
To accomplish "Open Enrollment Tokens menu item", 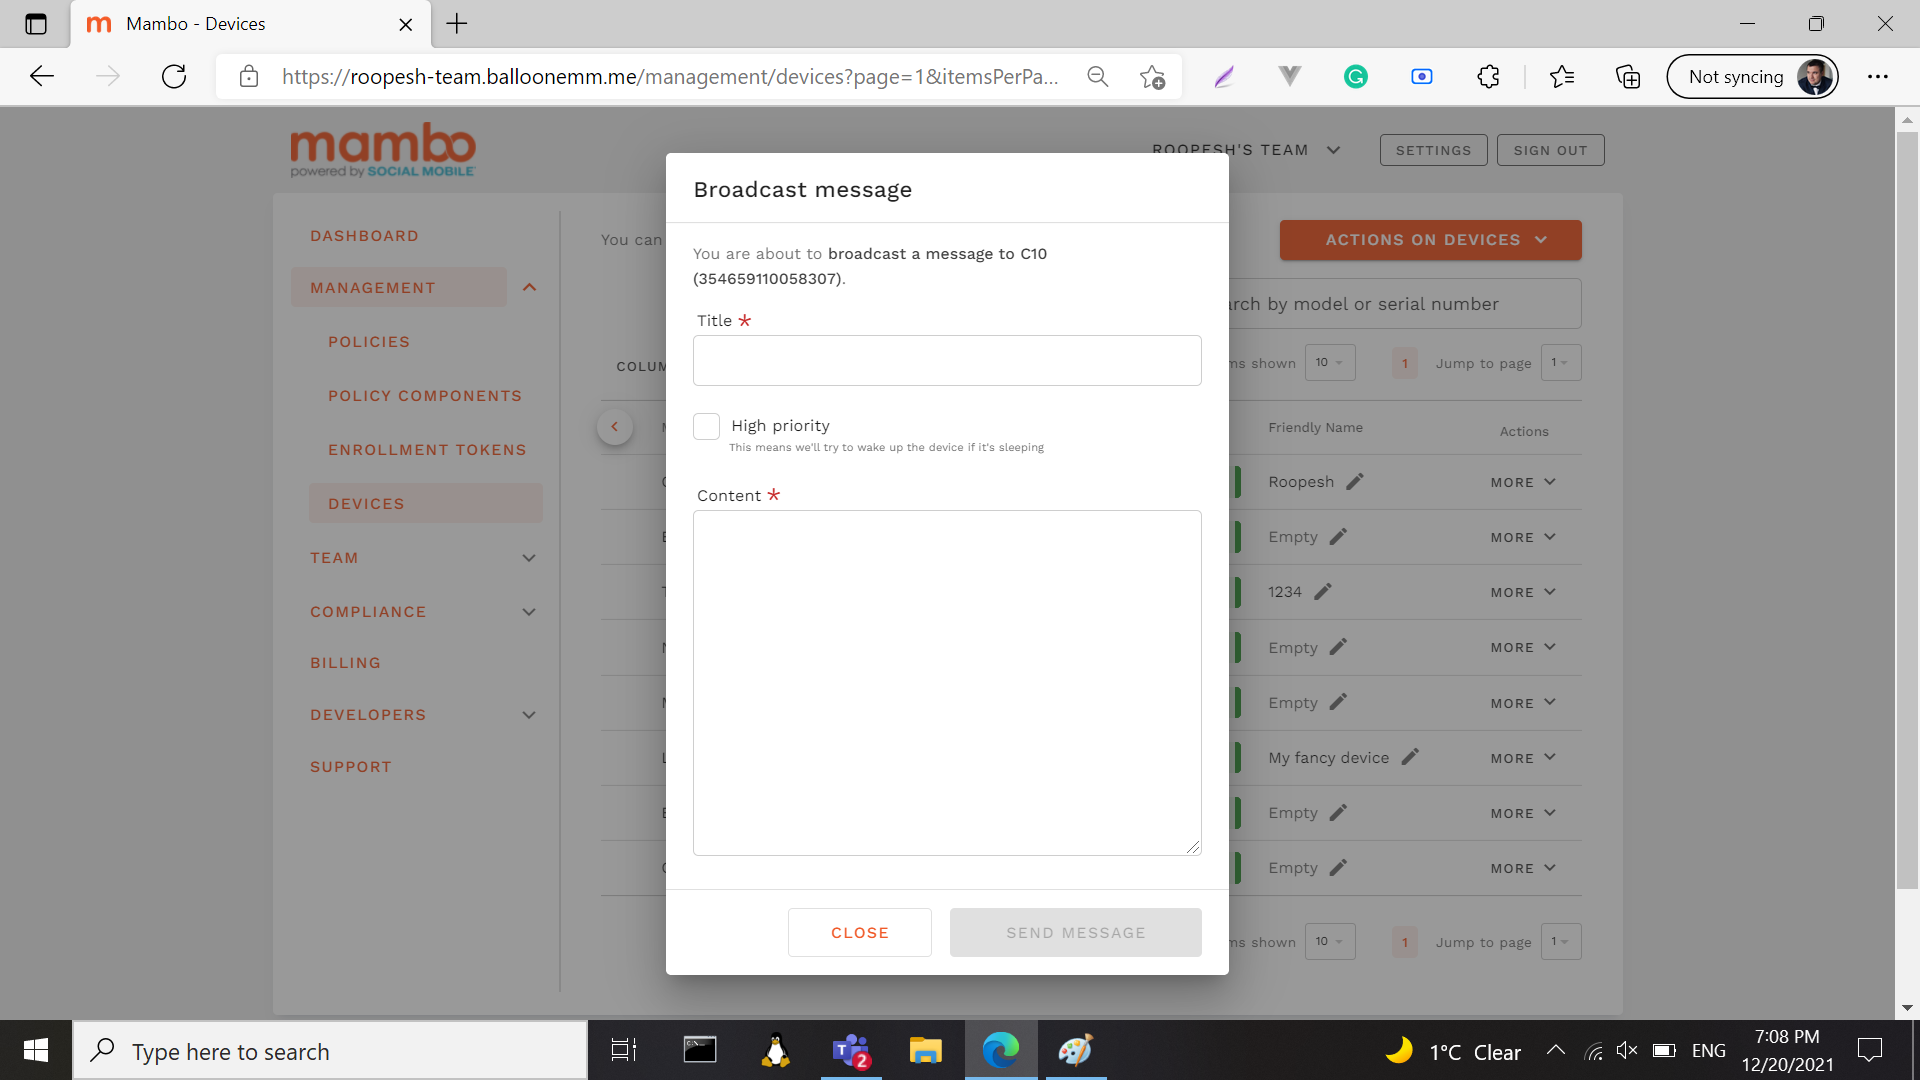I will click(x=427, y=450).
